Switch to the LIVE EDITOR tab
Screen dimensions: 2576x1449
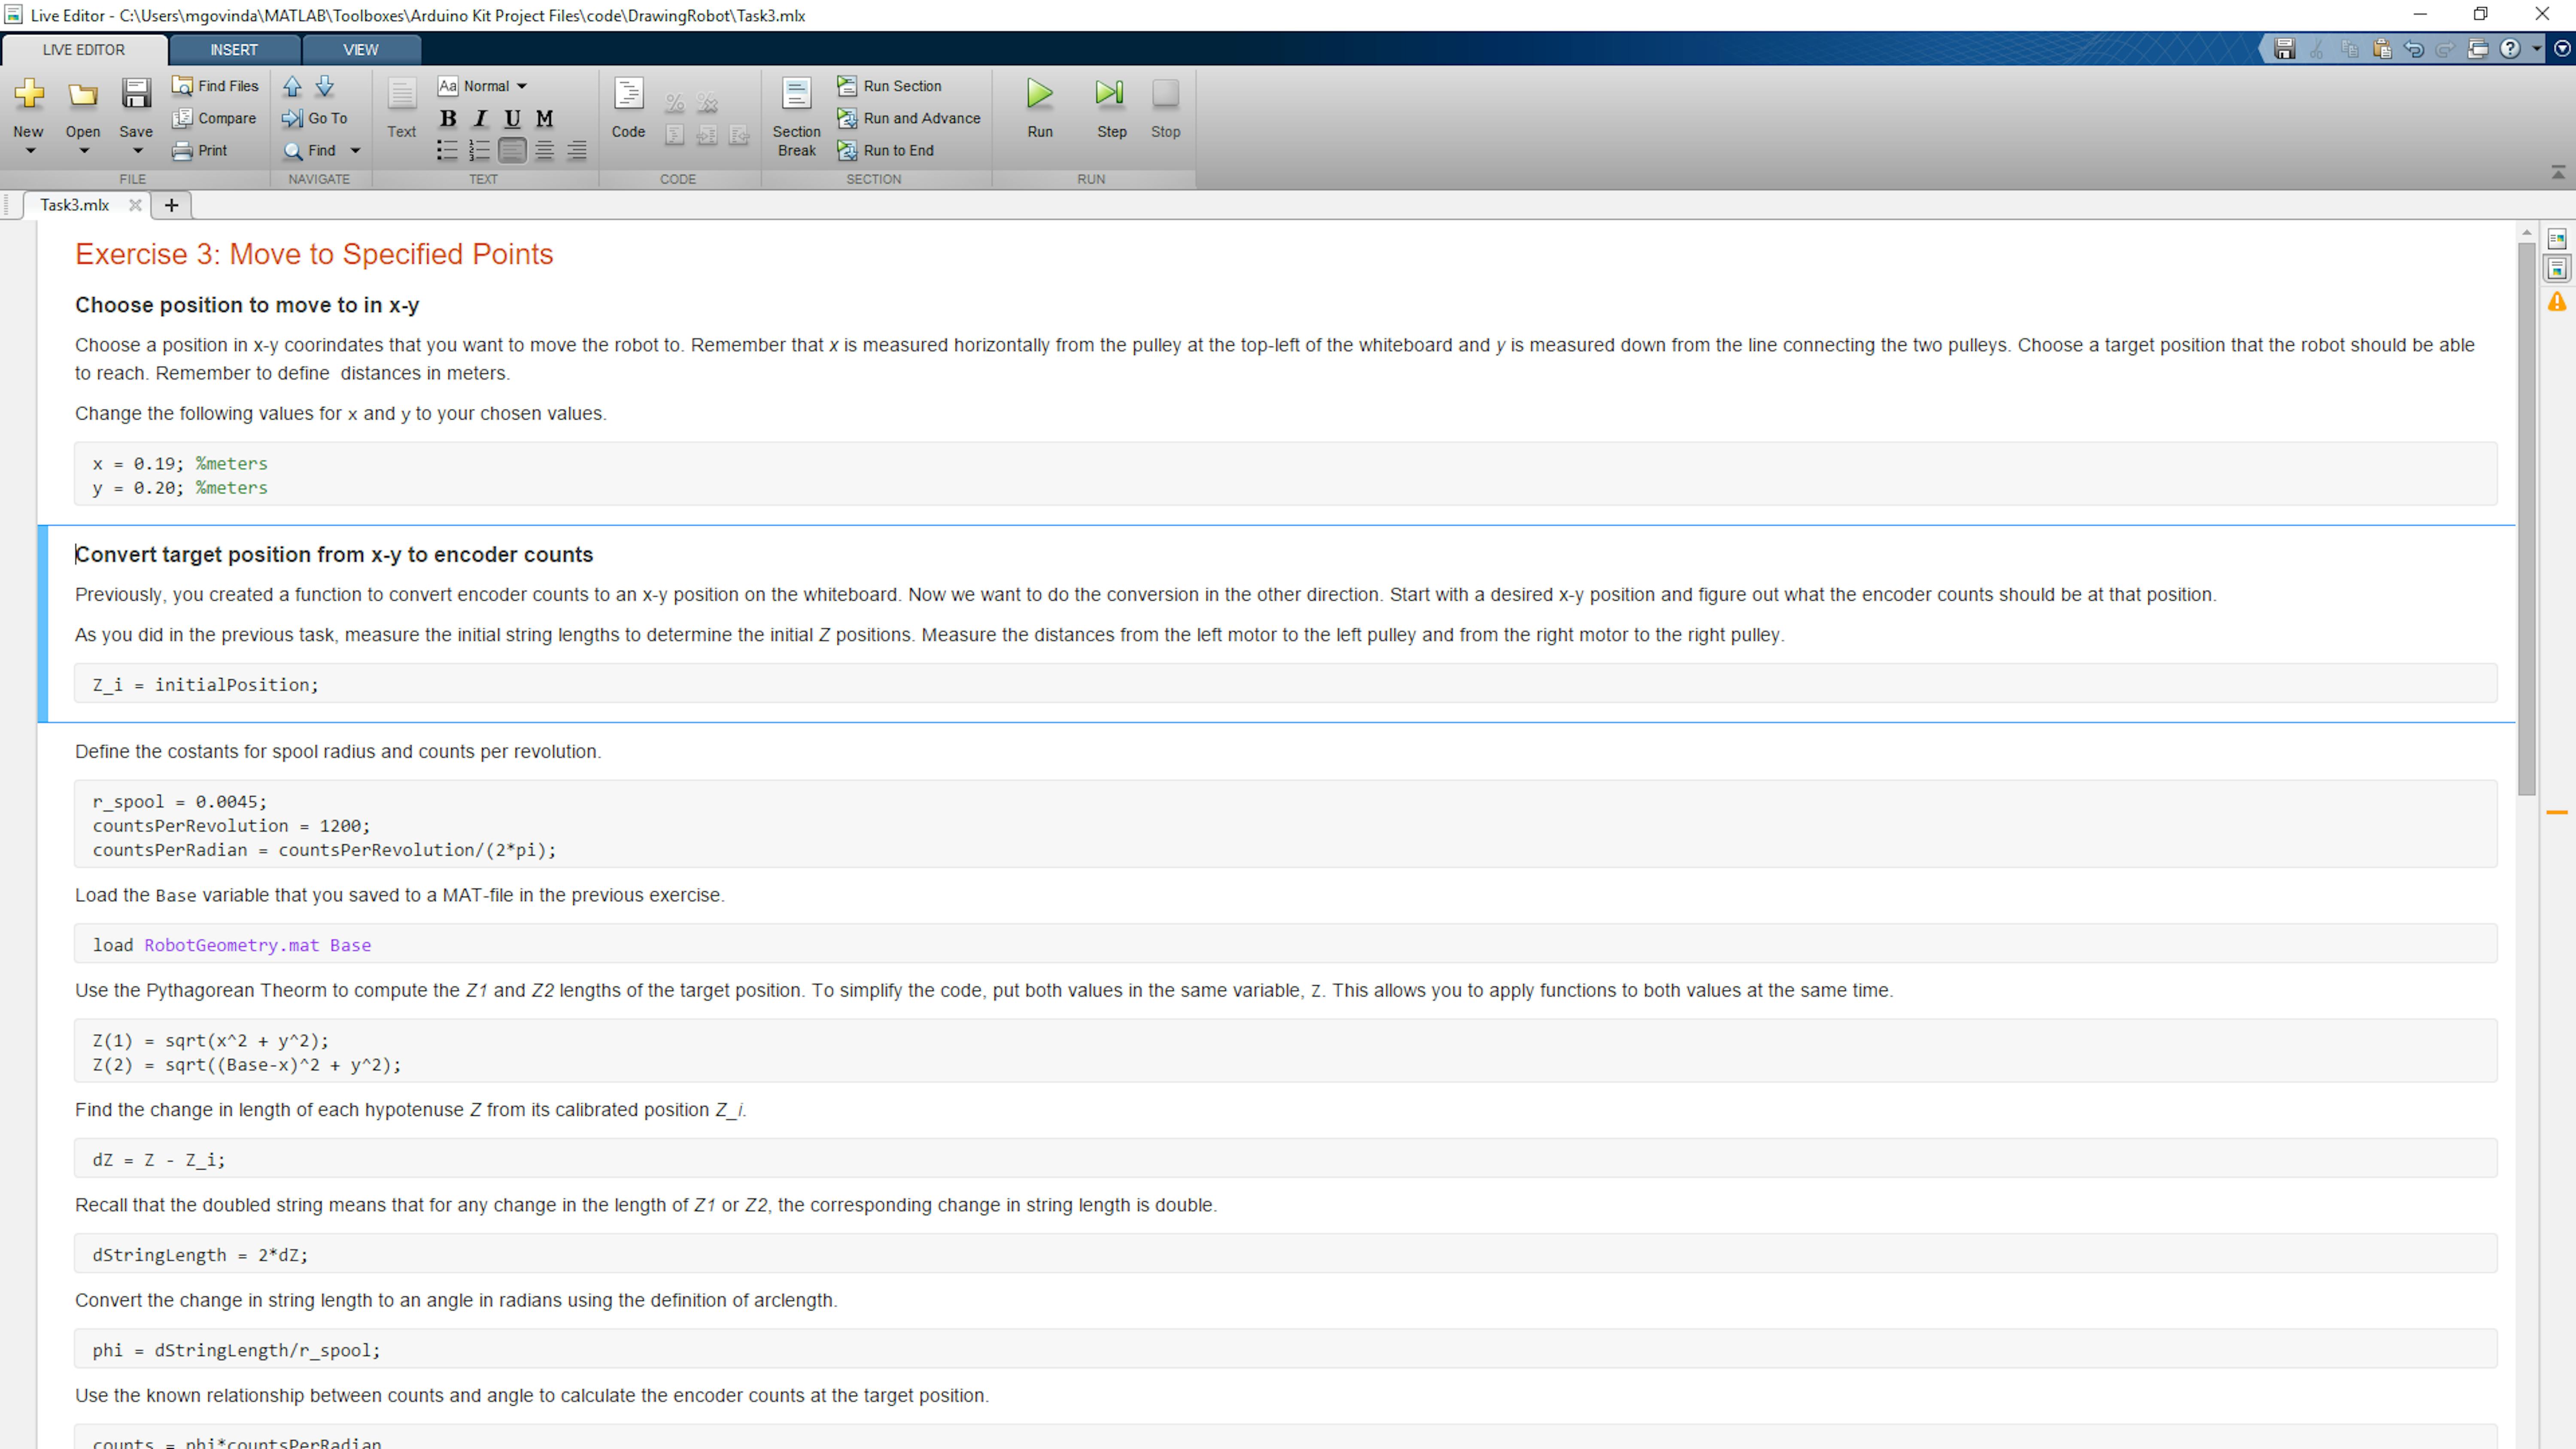point(84,50)
